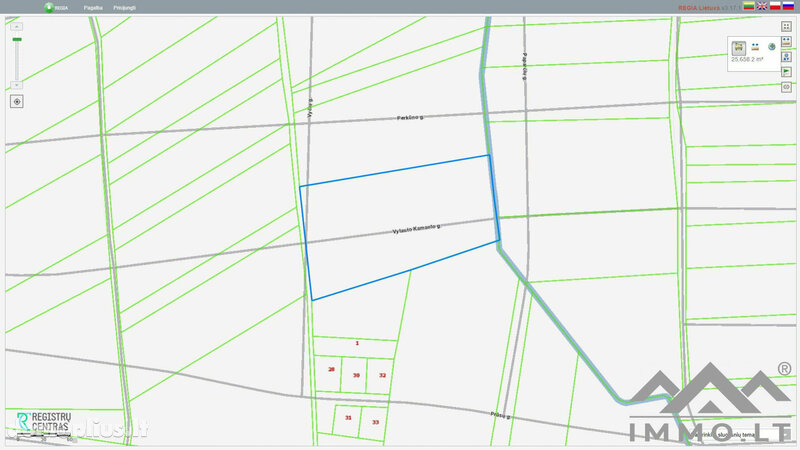Open the layers grid tool button
Viewport: 800px width, 450px height.
coord(786,27)
